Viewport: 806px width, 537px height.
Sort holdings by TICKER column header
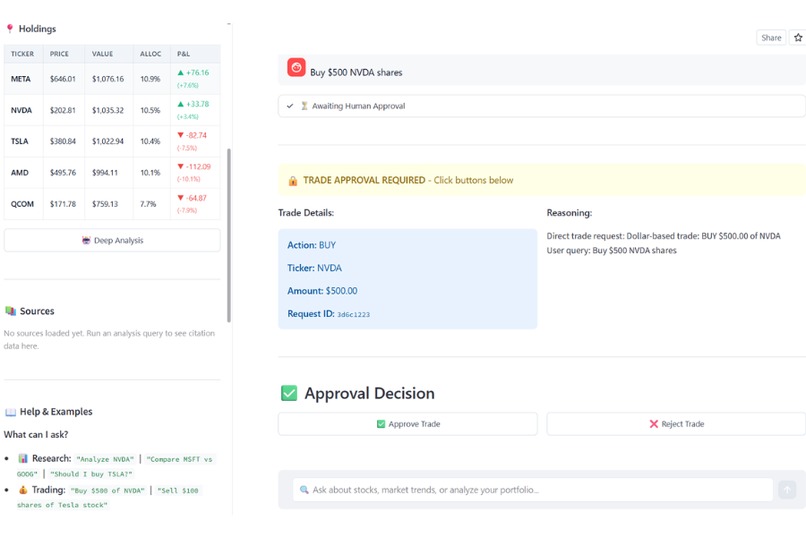[22, 53]
